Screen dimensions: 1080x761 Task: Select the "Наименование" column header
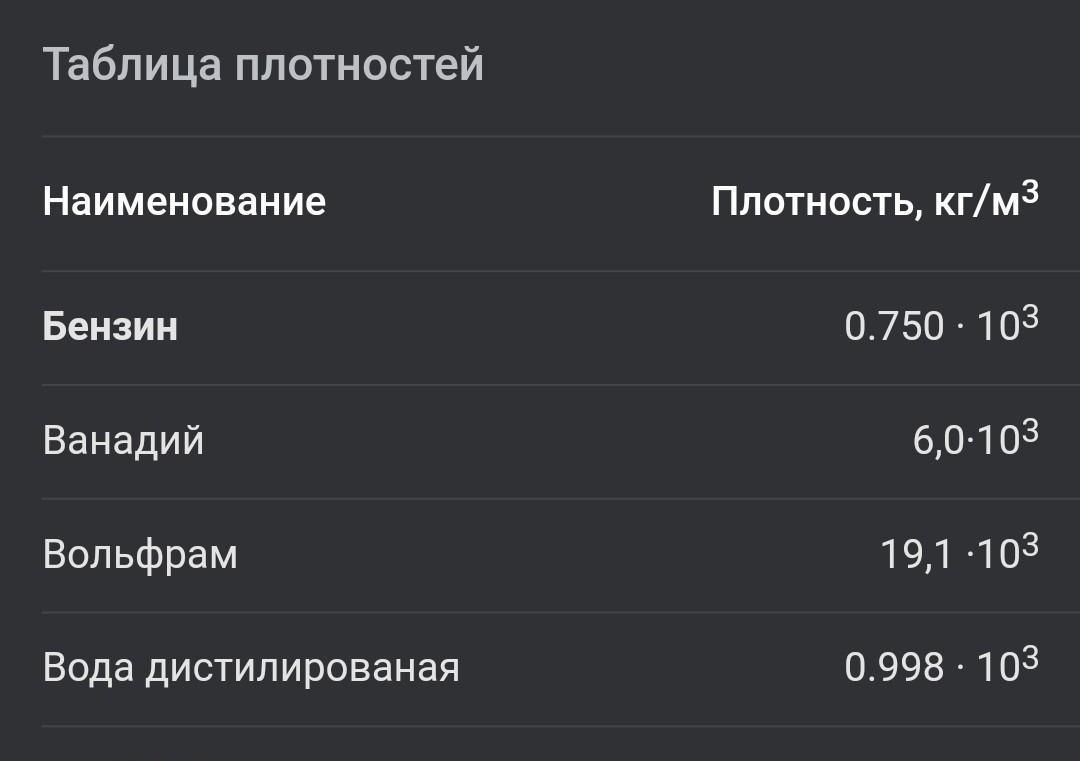coord(184,202)
